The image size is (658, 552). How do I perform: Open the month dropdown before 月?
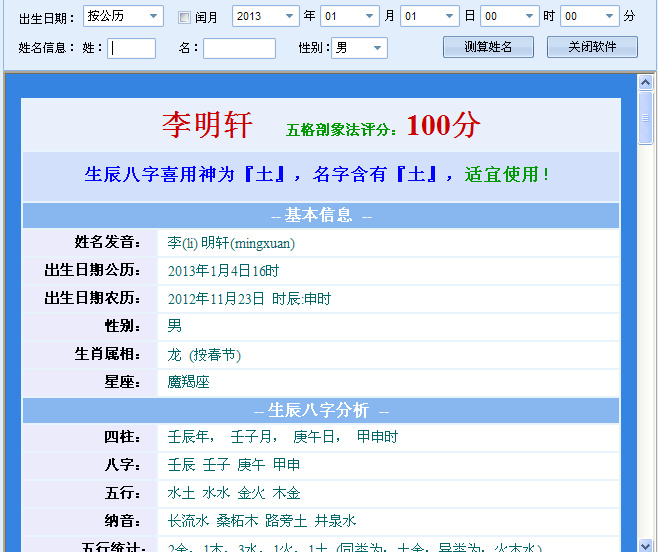tap(350, 16)
